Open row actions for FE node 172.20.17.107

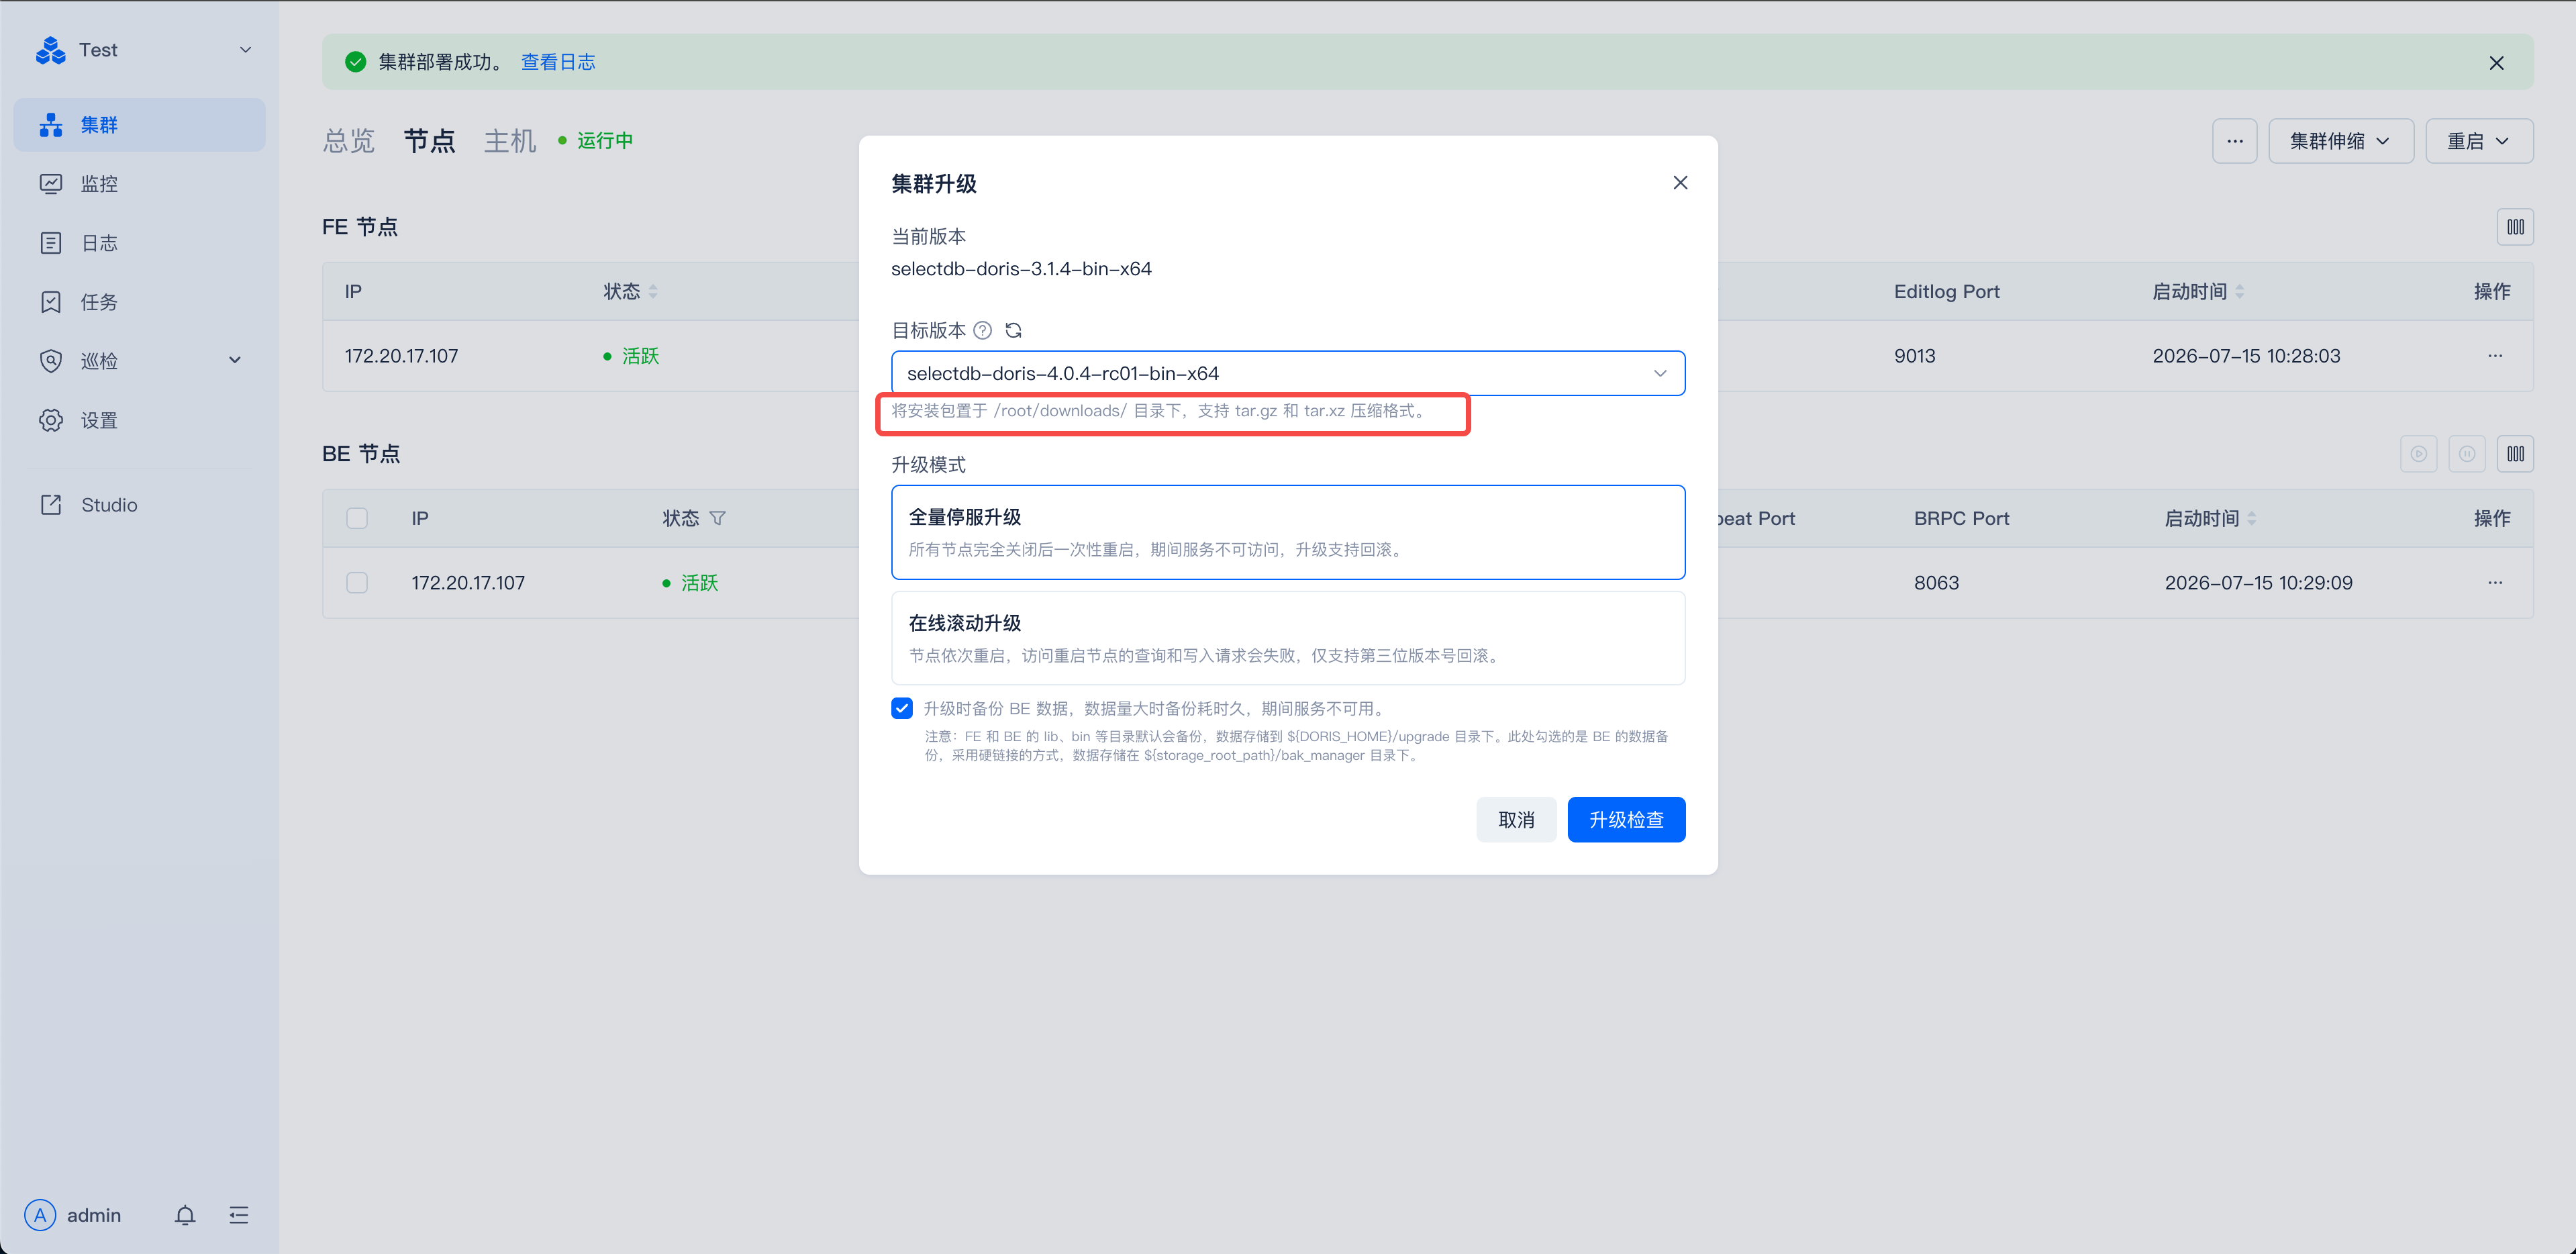2495,356
